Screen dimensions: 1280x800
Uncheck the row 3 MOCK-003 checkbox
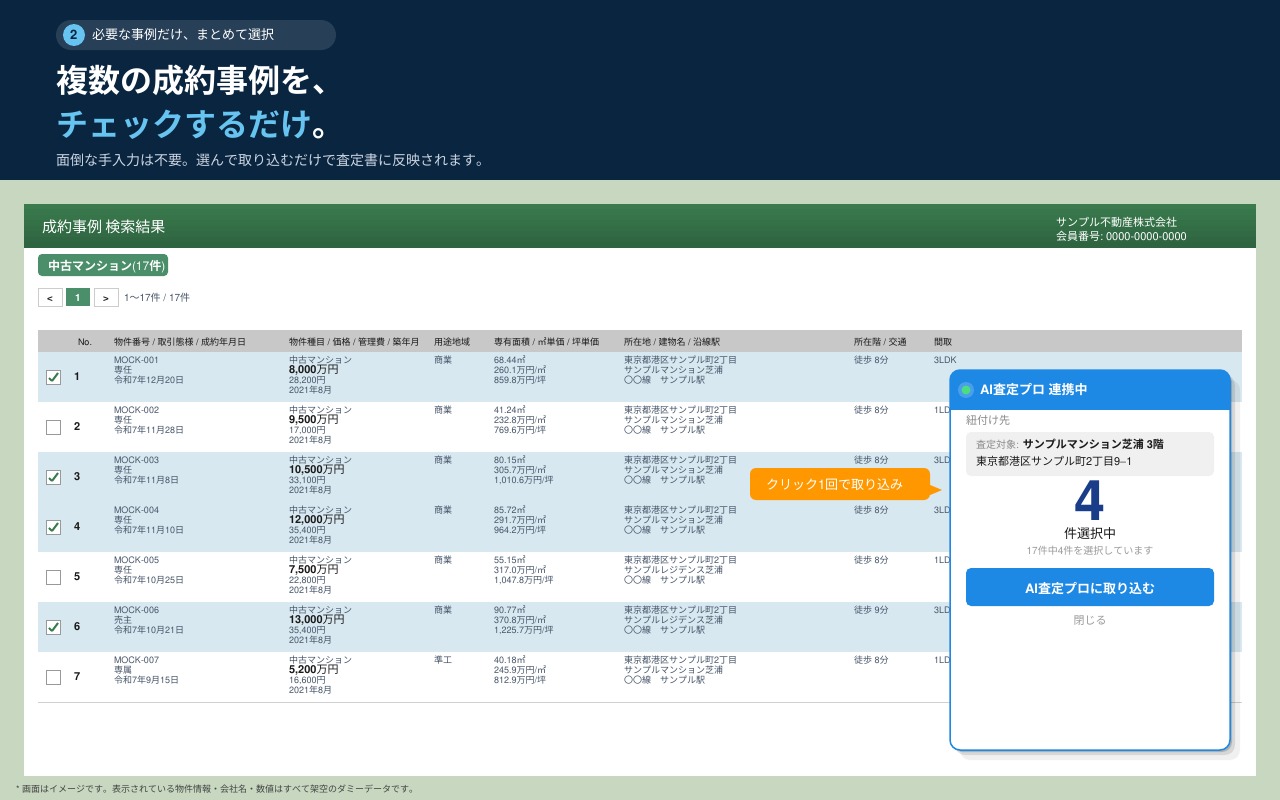(x=53, y=477)
